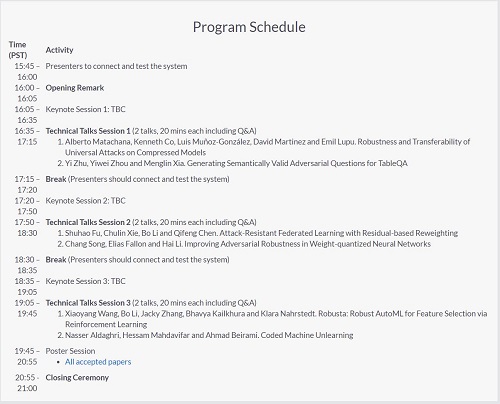This screenshot has height=404, width=500.
Task: Click the Technical Talks Session 2 title
Action: [88, 222]
